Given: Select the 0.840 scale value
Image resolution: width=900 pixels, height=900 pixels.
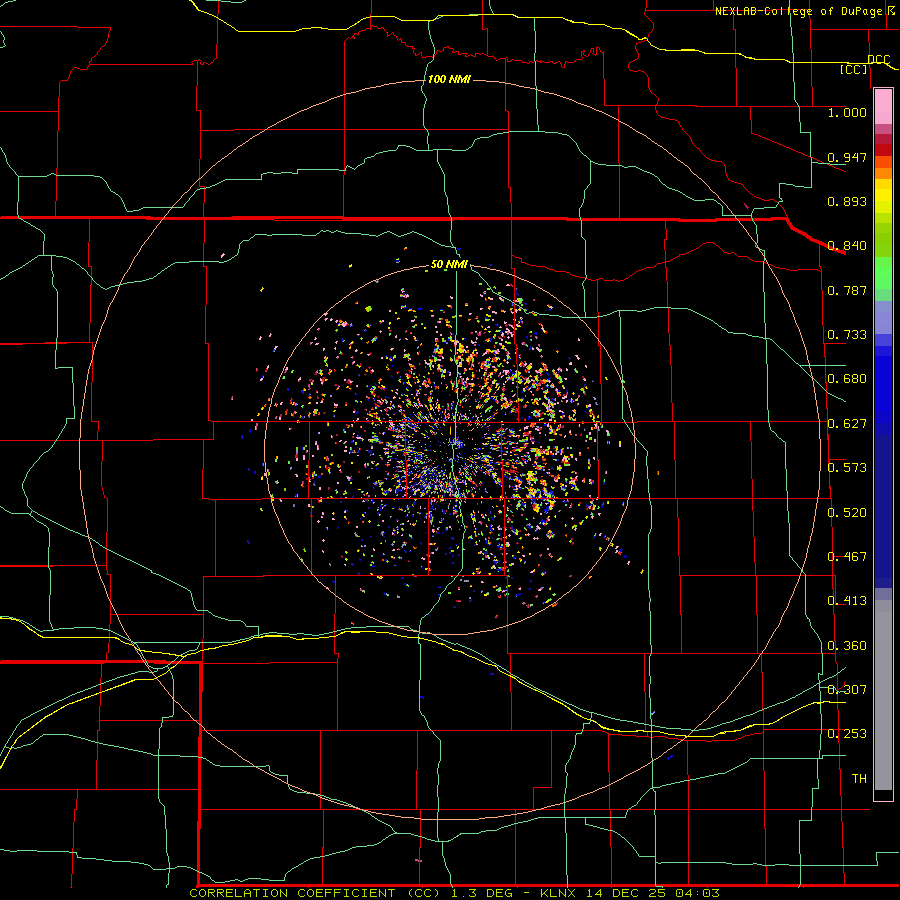Looking at the screenshot, I should point(847,245).
